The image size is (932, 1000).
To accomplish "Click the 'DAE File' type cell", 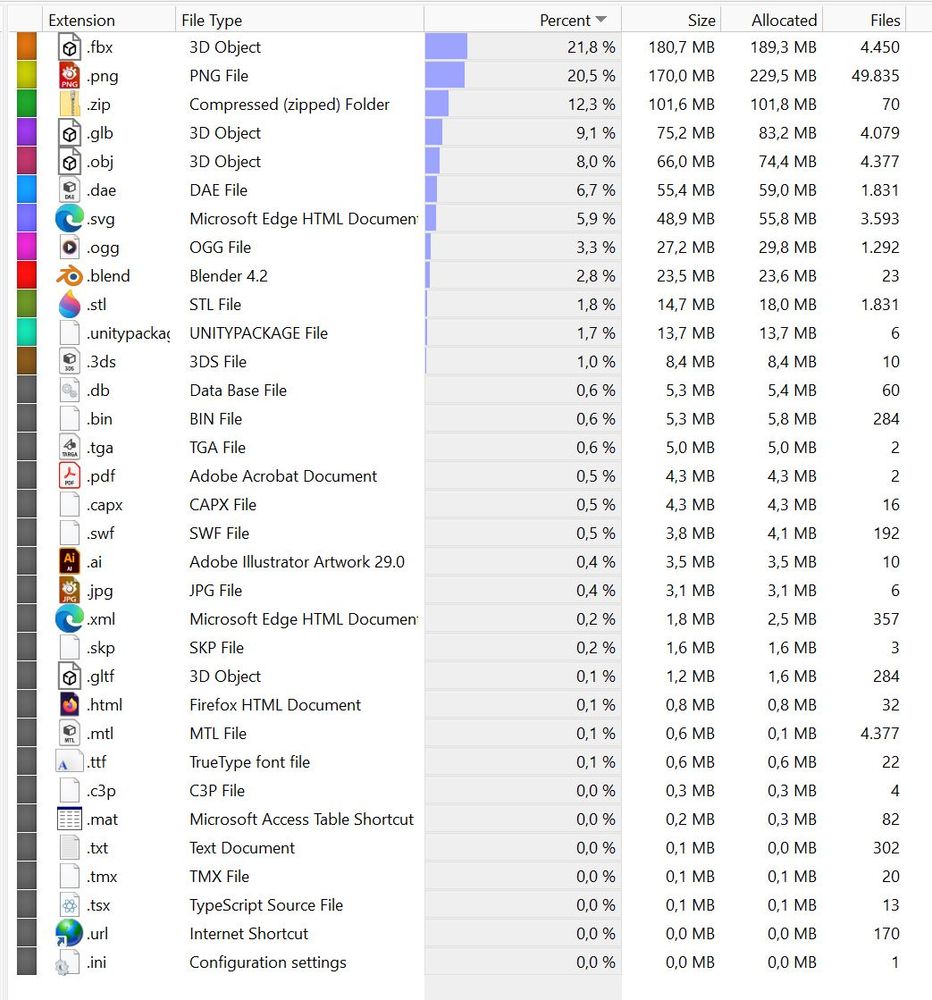I will coord(218,190).
